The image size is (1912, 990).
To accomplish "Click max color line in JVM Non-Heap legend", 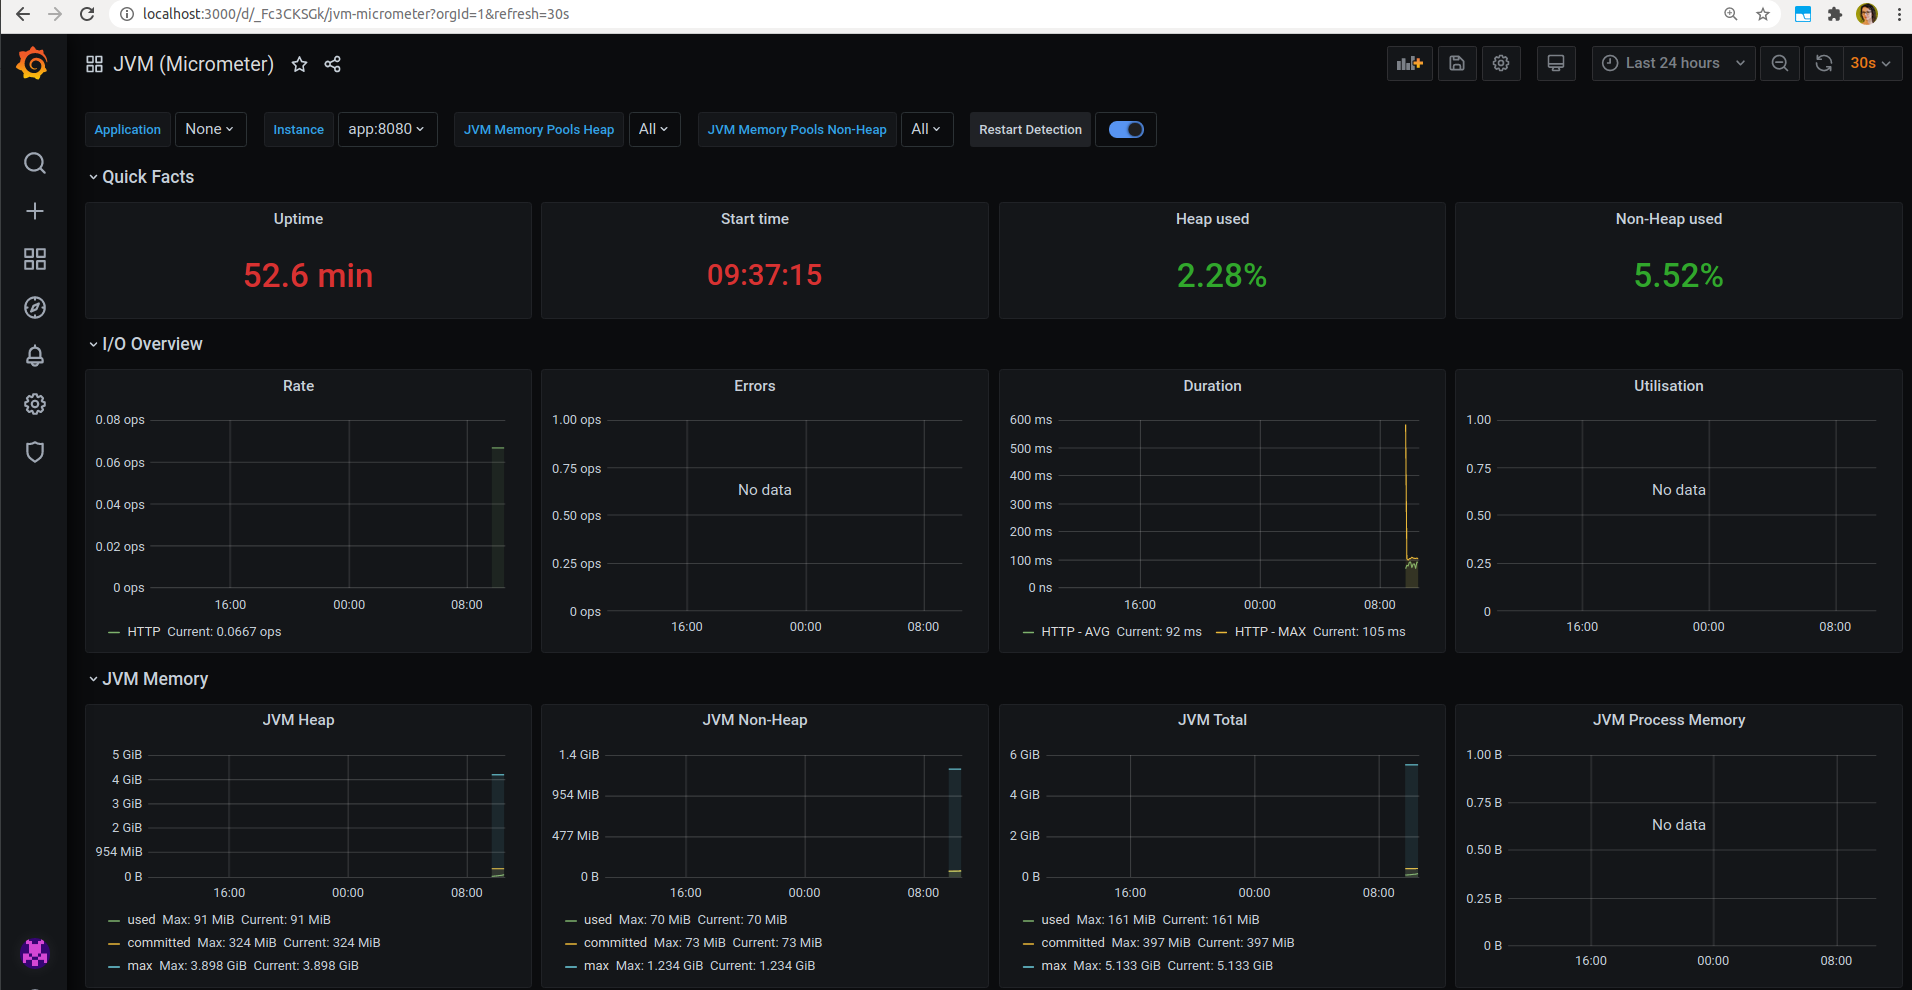I will [x=571, y=967].
